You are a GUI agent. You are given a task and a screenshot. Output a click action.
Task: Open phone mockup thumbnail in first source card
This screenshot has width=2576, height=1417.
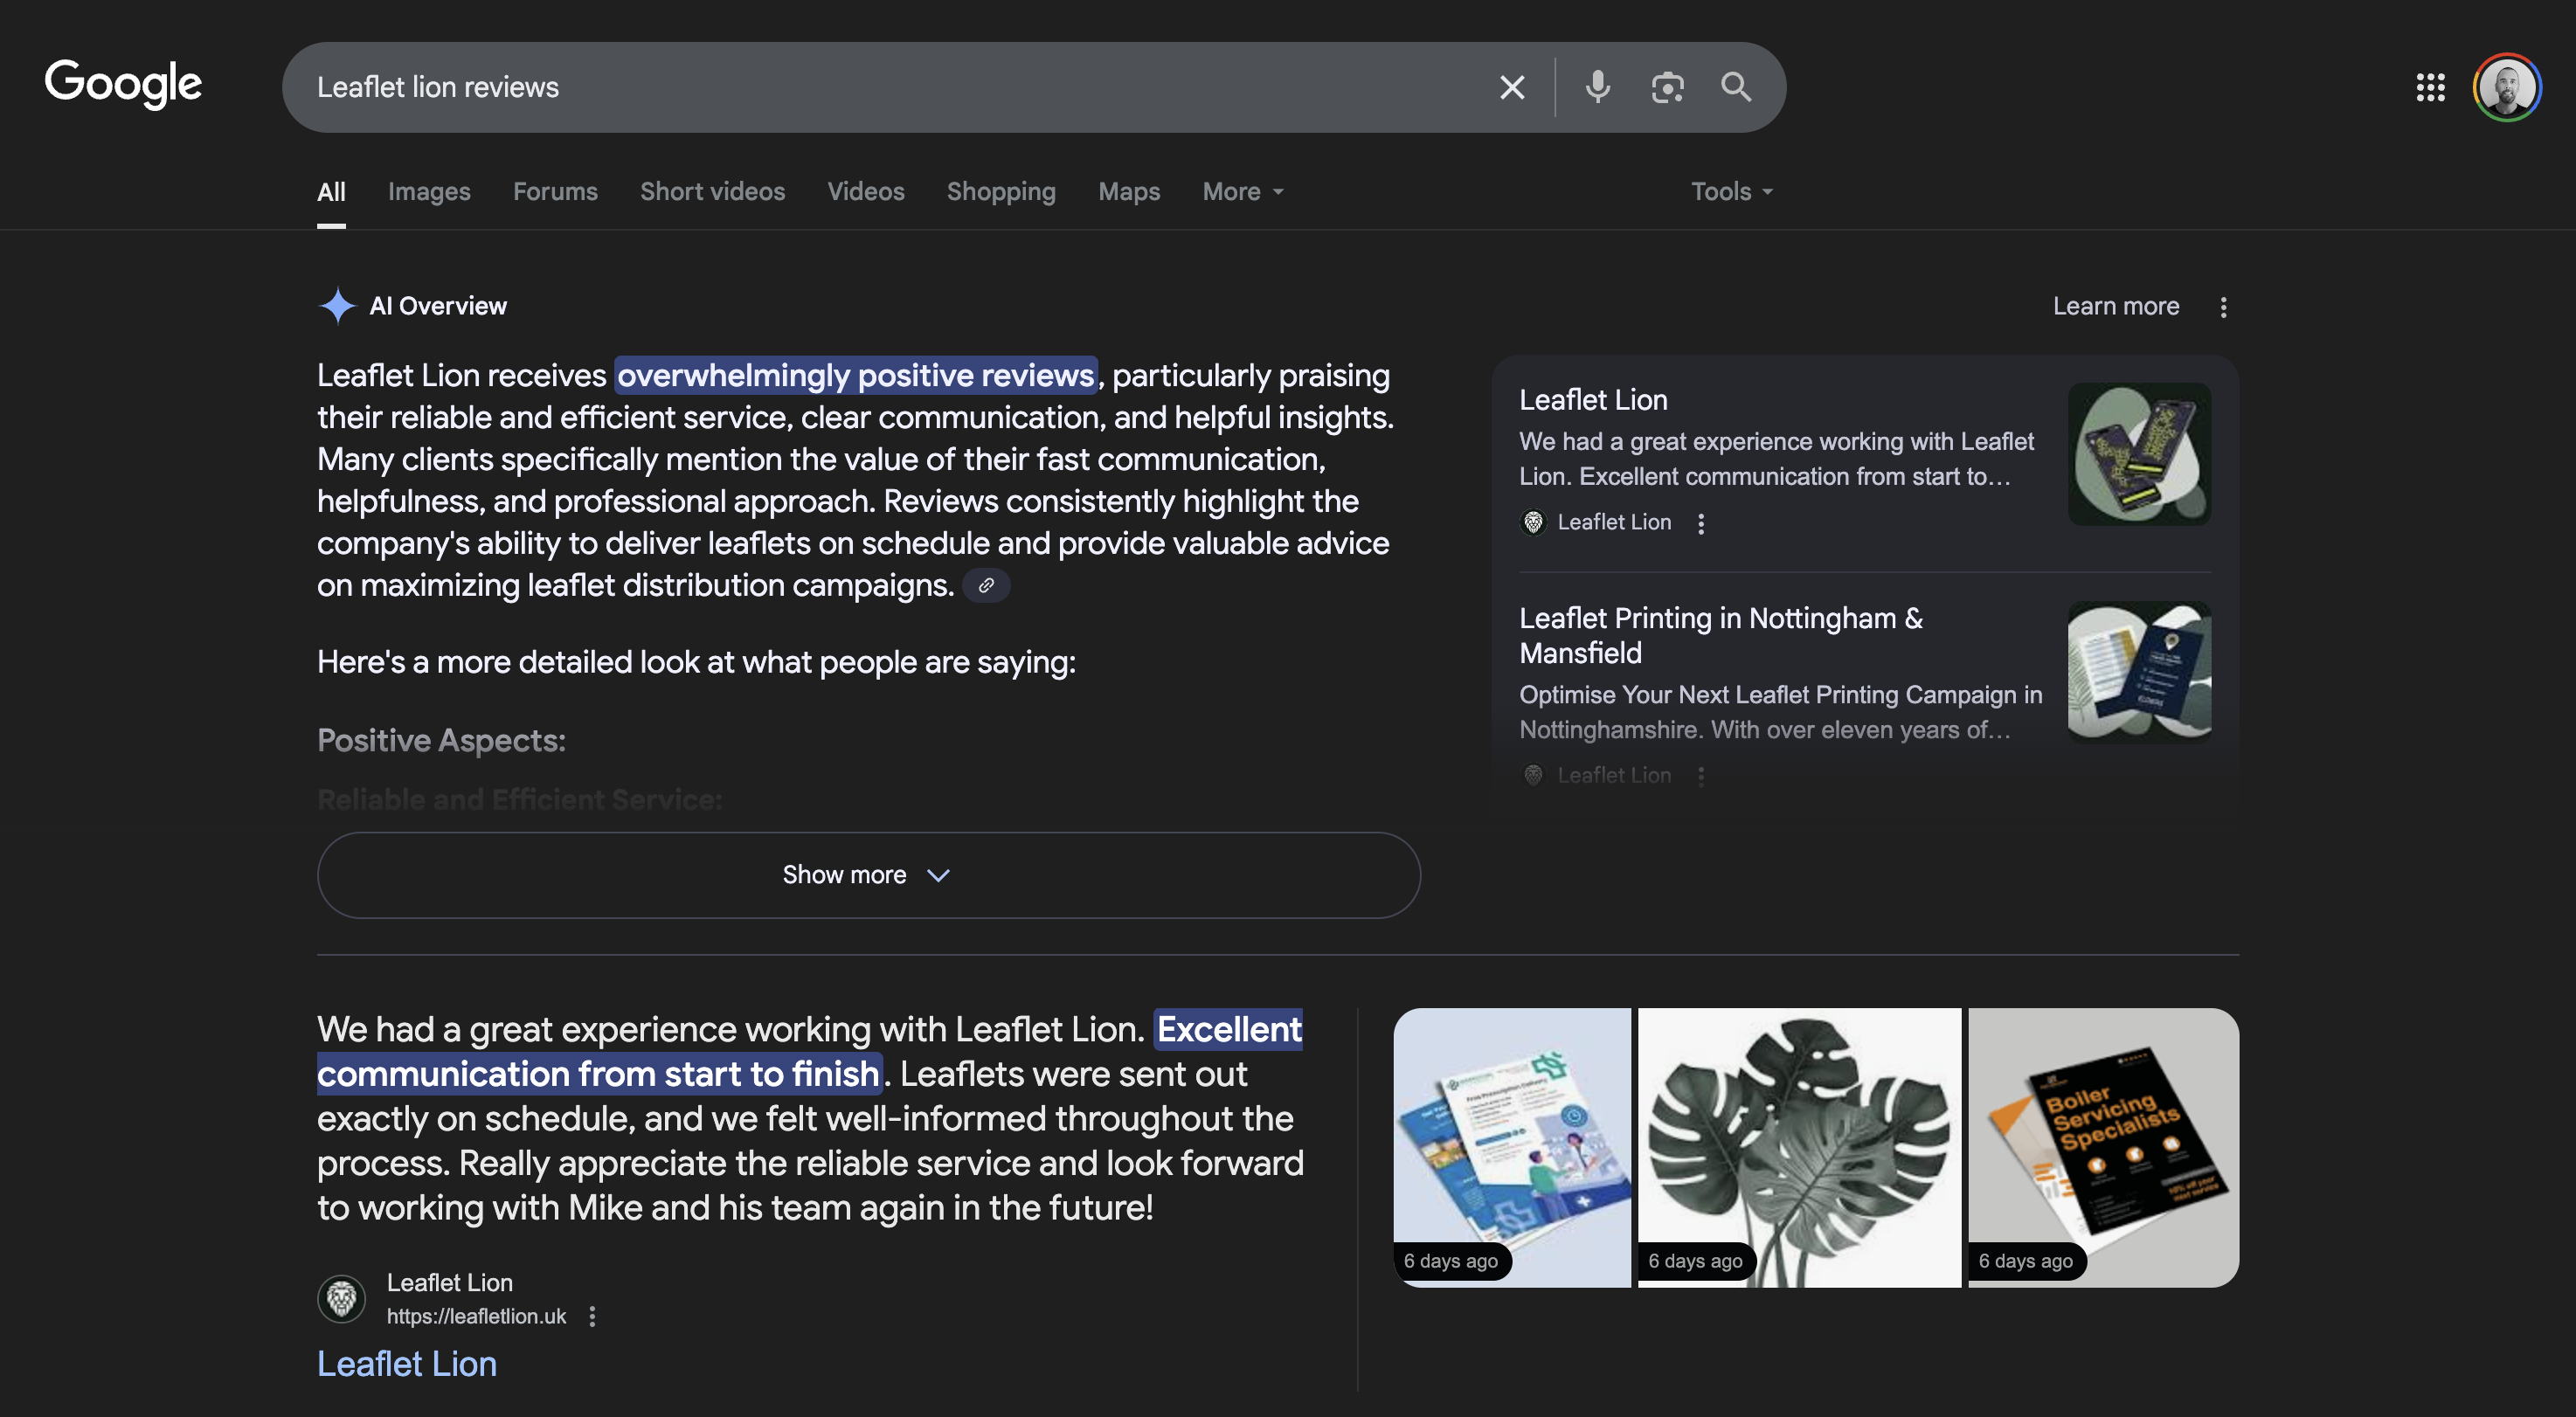2139,454
